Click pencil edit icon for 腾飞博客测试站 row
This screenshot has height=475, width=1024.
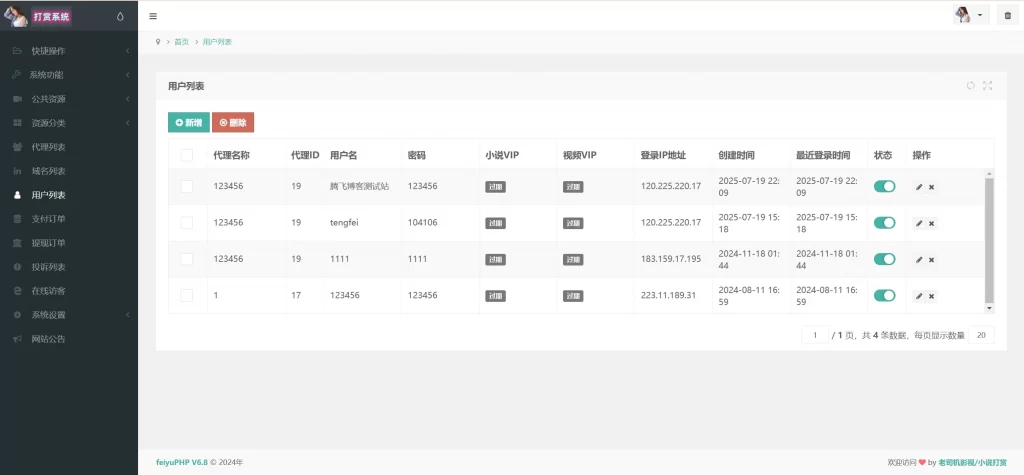919,187
